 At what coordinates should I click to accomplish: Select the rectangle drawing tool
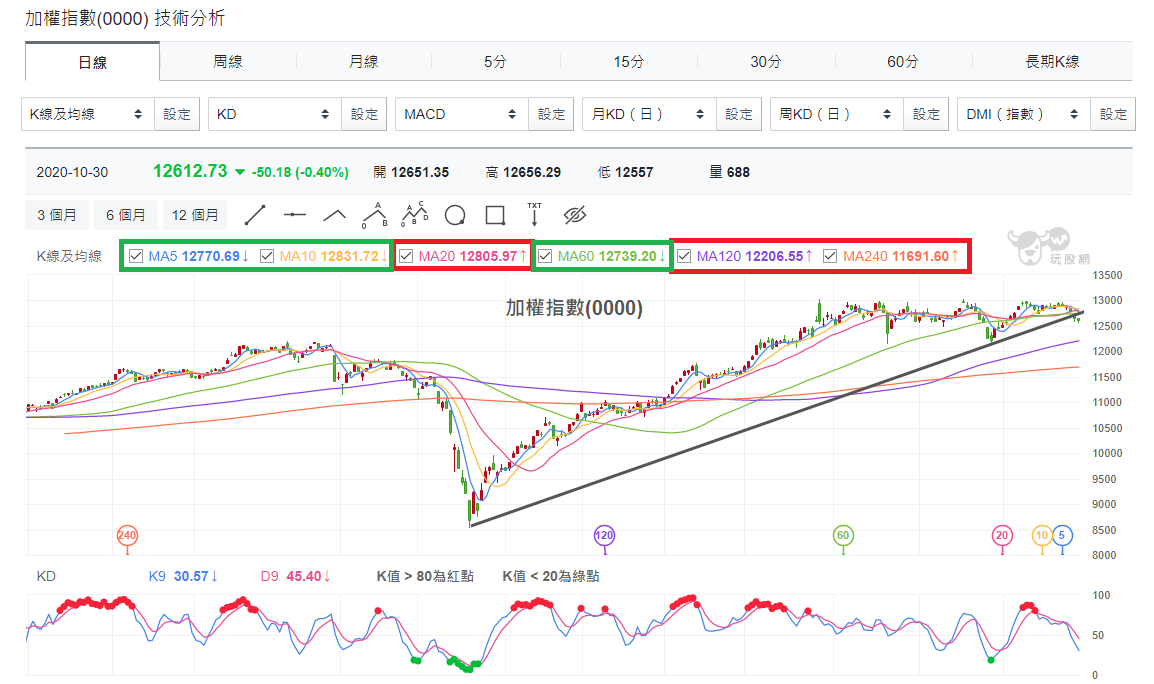coord(494,215)
